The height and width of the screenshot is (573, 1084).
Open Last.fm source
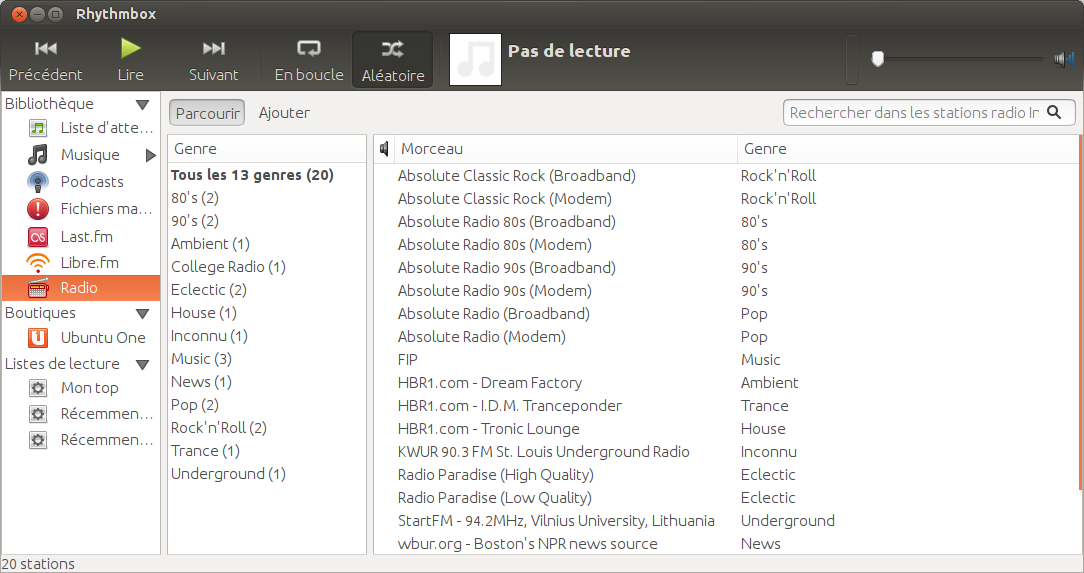(81, 236)
